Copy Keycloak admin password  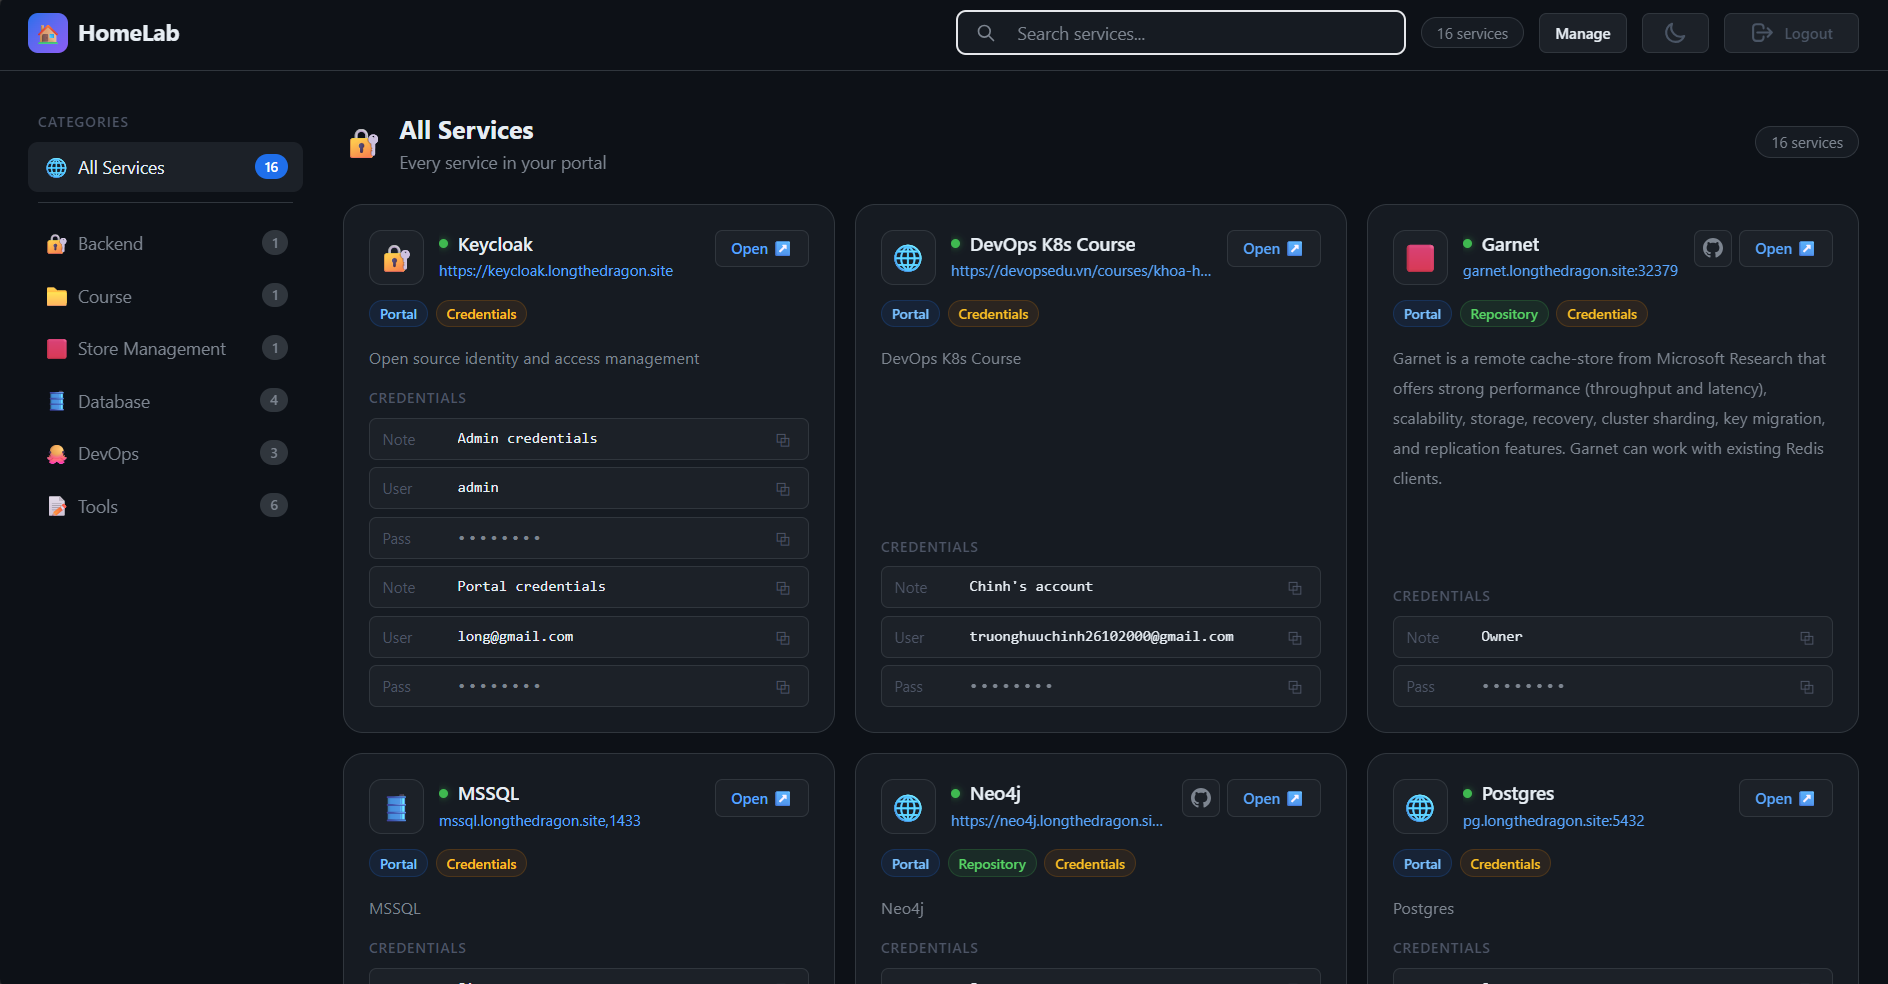(x=783, y=539)
